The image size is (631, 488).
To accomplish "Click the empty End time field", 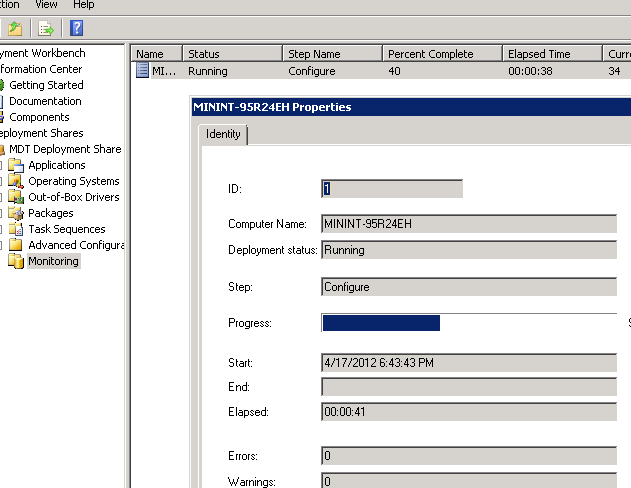I will pos(469,387).
